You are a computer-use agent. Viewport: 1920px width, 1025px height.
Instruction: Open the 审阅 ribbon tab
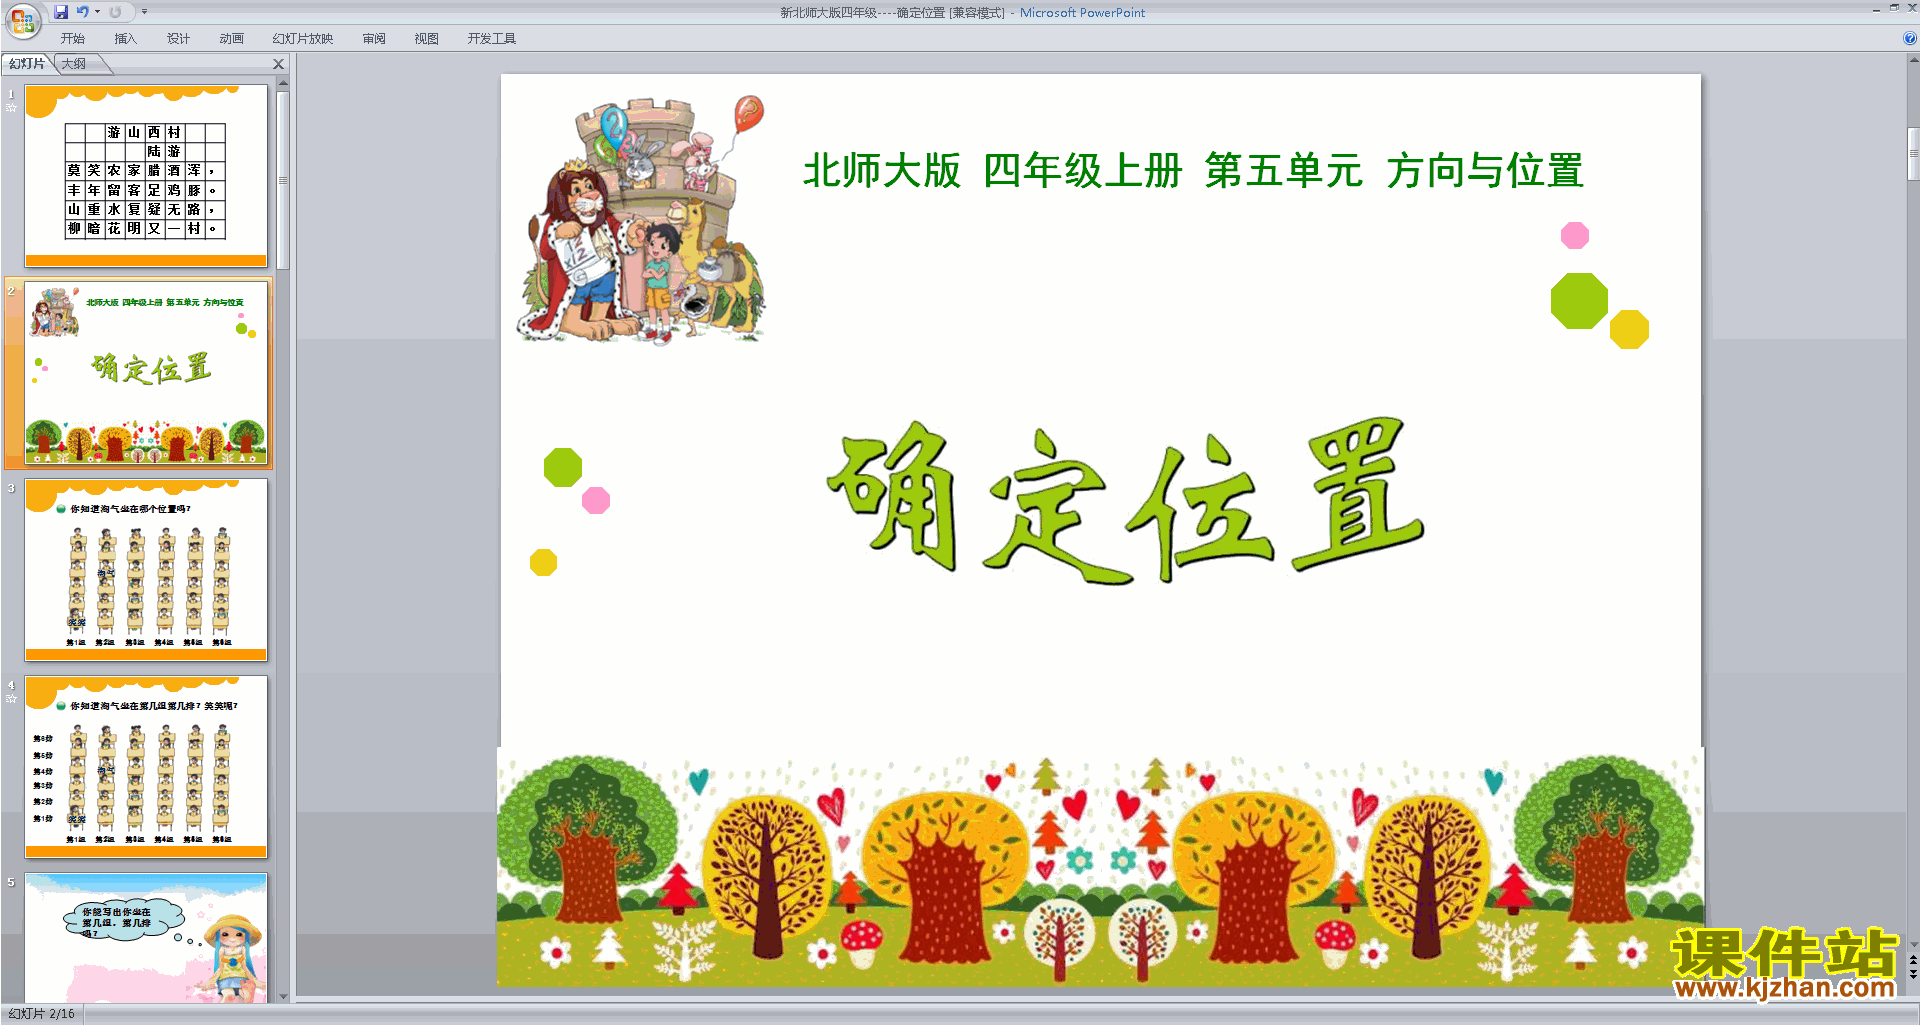pos(374,39)
